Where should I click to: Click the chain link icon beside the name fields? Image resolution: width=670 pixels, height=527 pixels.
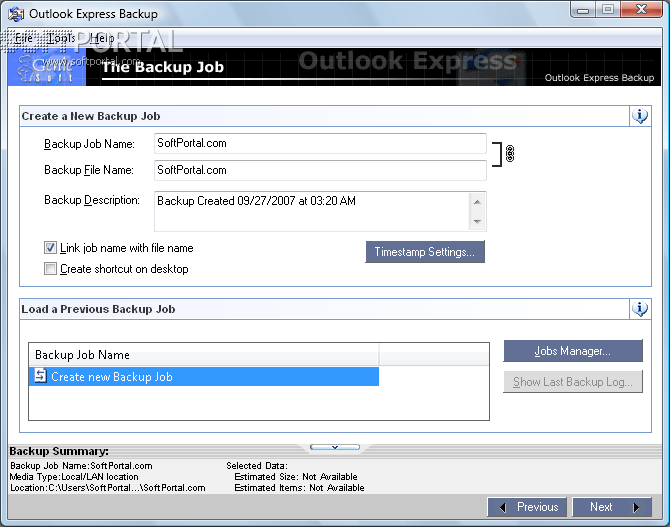point(509,153)
